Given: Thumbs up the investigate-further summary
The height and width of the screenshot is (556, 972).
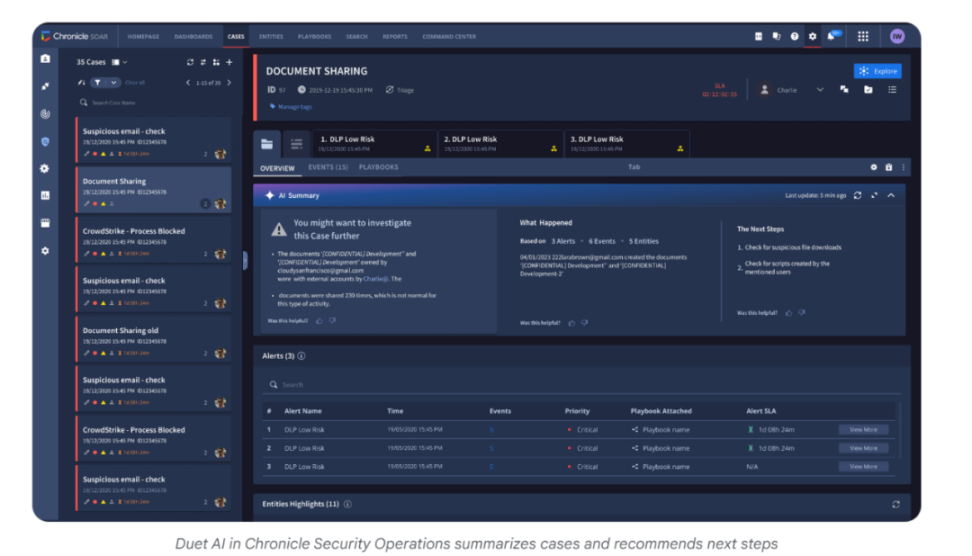Looking at the screenshot, I should (319, 321).
